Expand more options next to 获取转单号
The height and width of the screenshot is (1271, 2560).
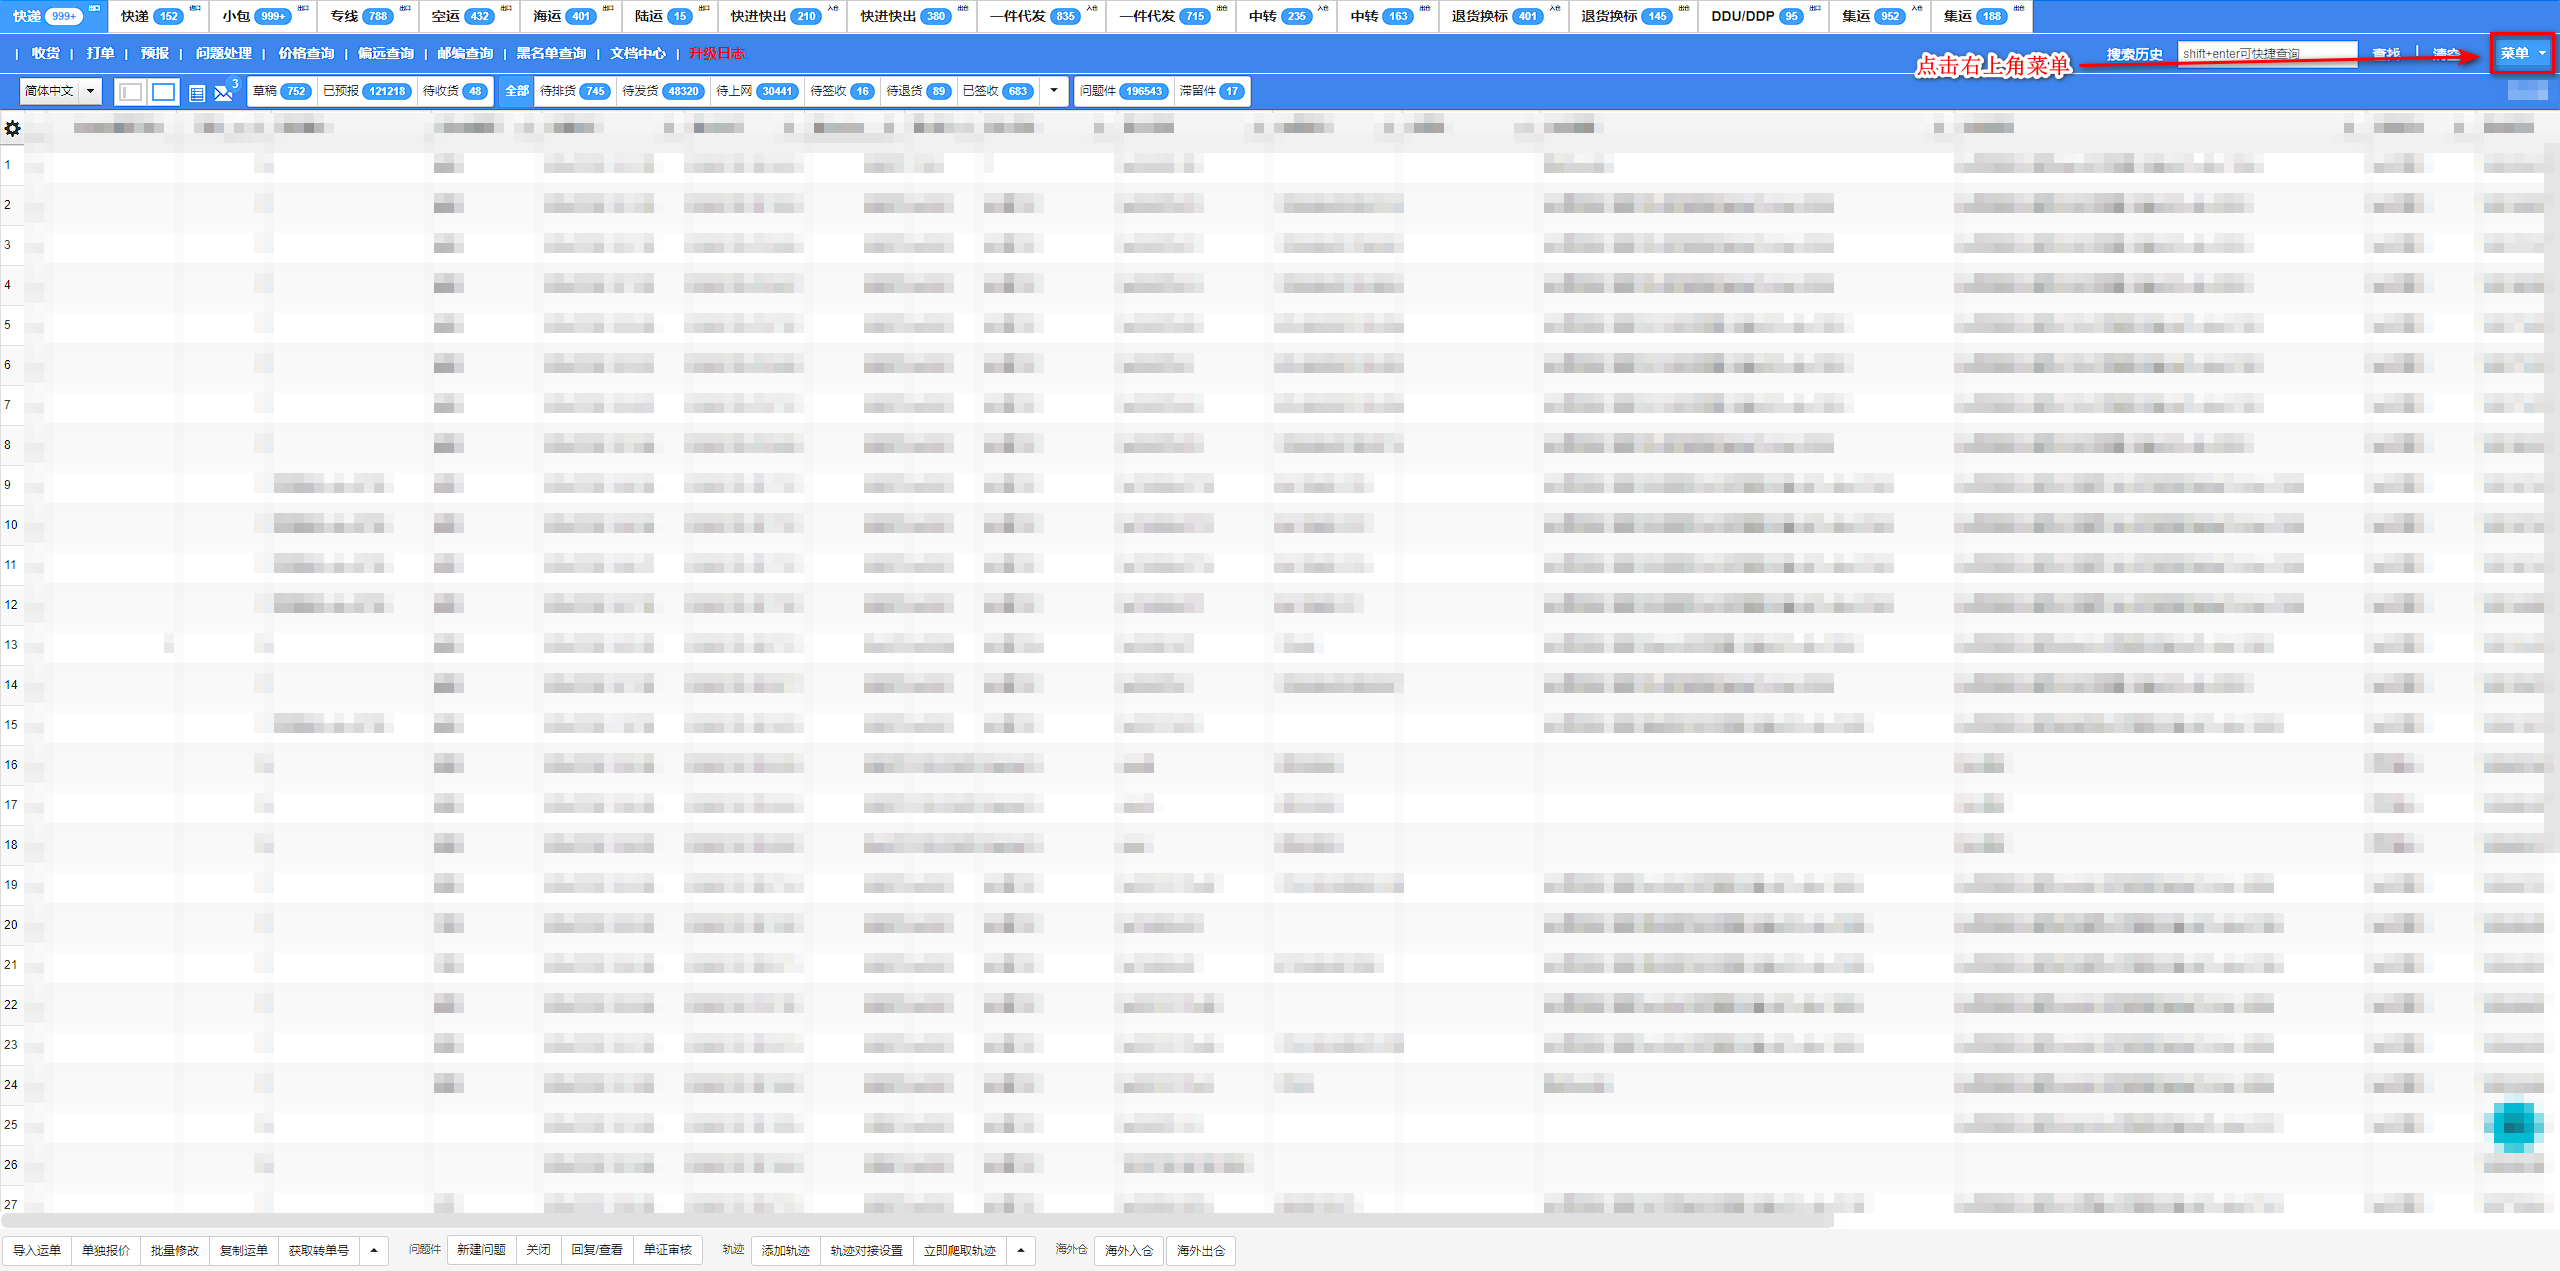374,1250
